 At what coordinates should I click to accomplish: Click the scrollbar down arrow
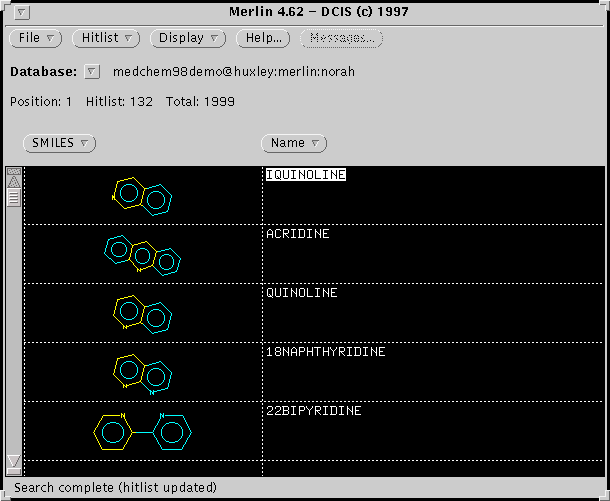coord(14,461)
